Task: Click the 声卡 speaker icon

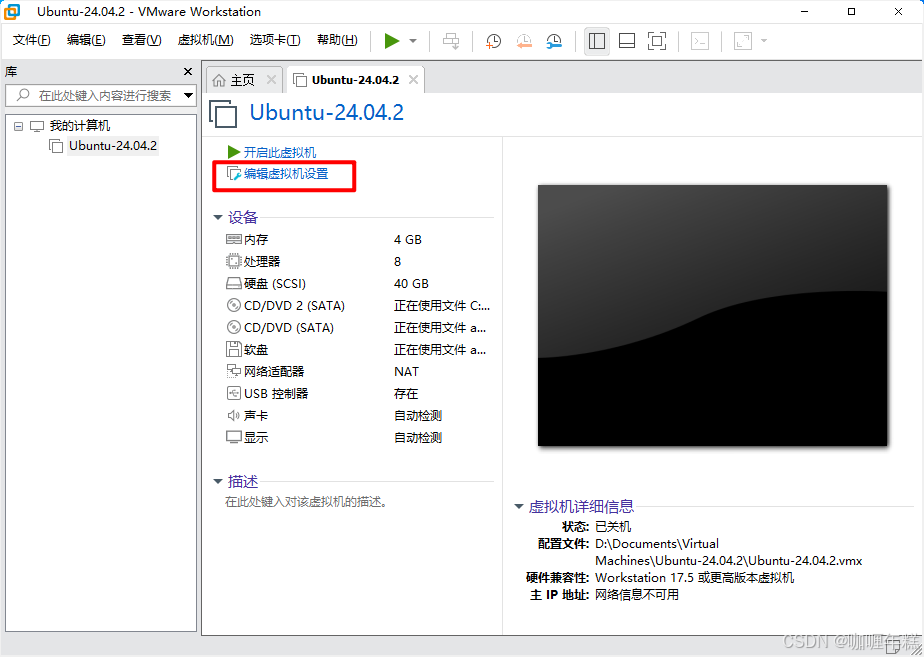Action: [x=233, y=415]
